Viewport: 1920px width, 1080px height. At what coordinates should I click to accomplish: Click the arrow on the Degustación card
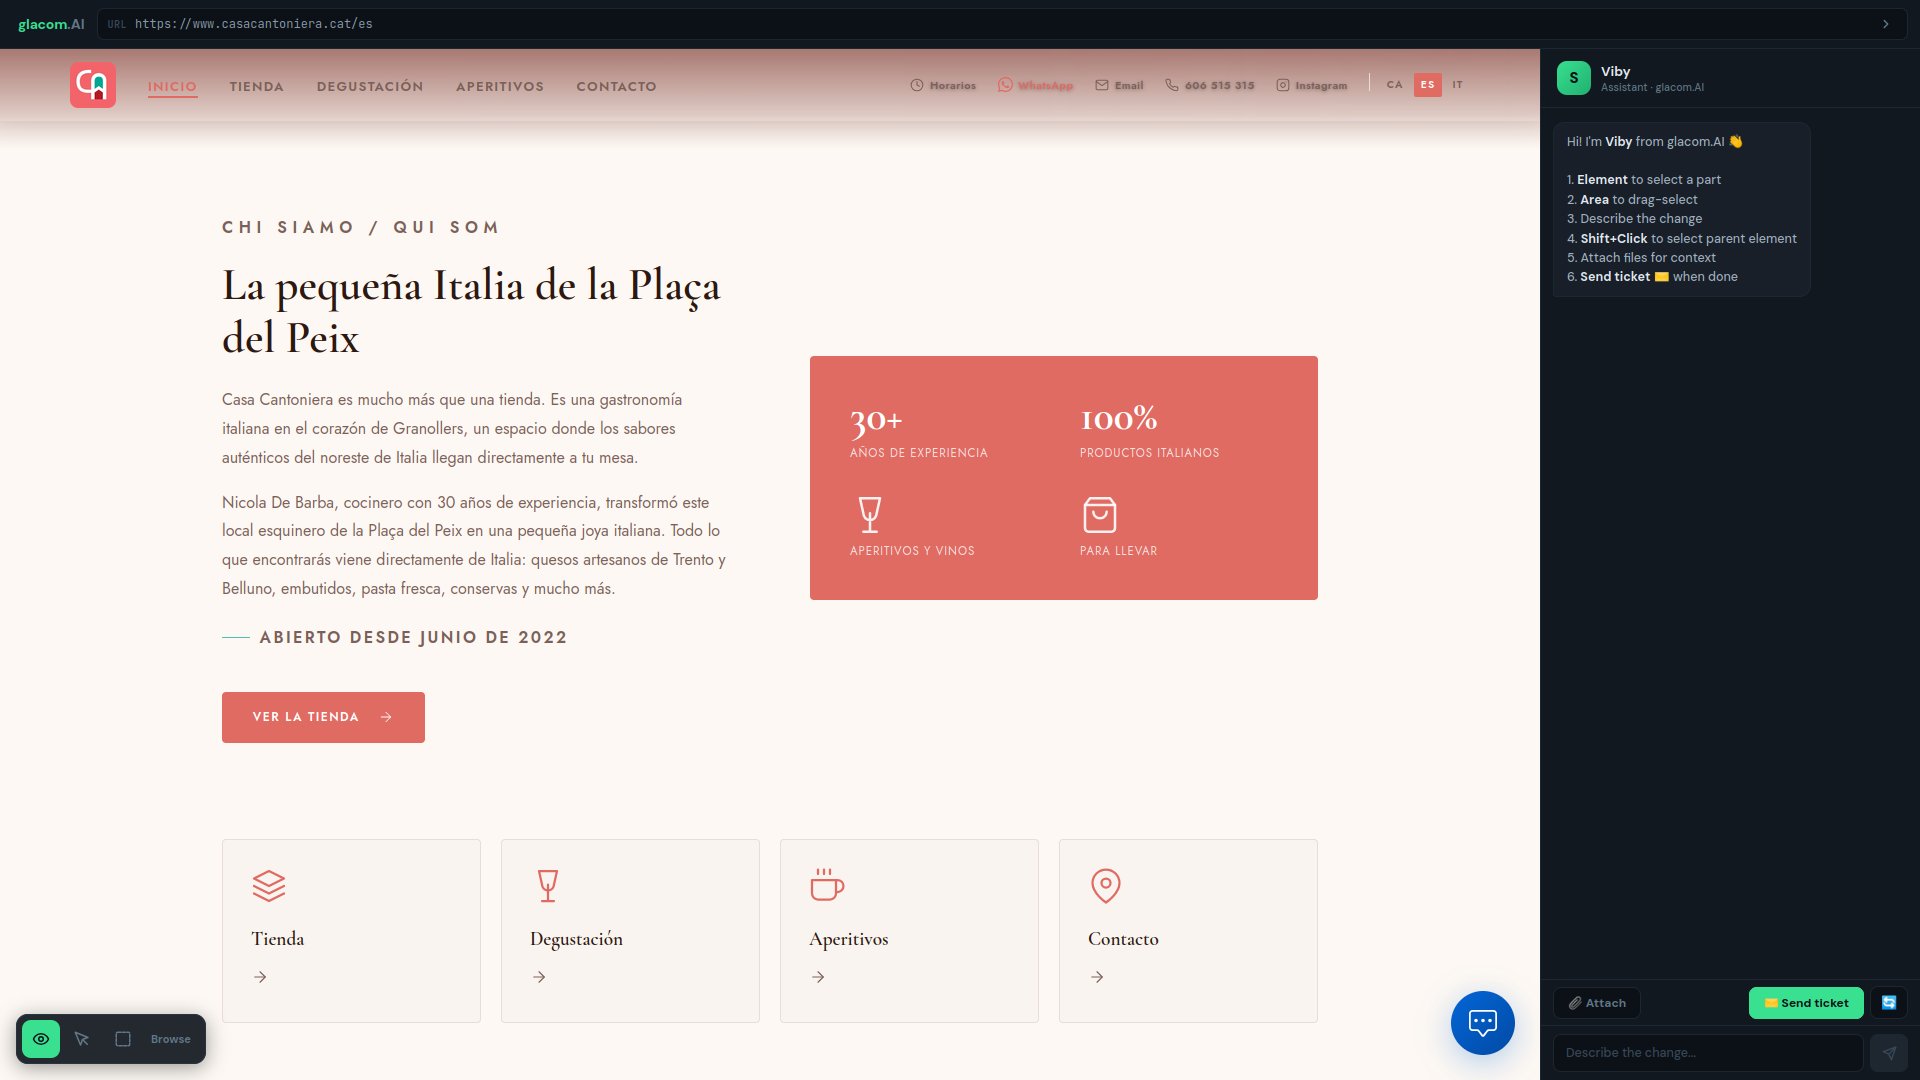tap(539, 977)
